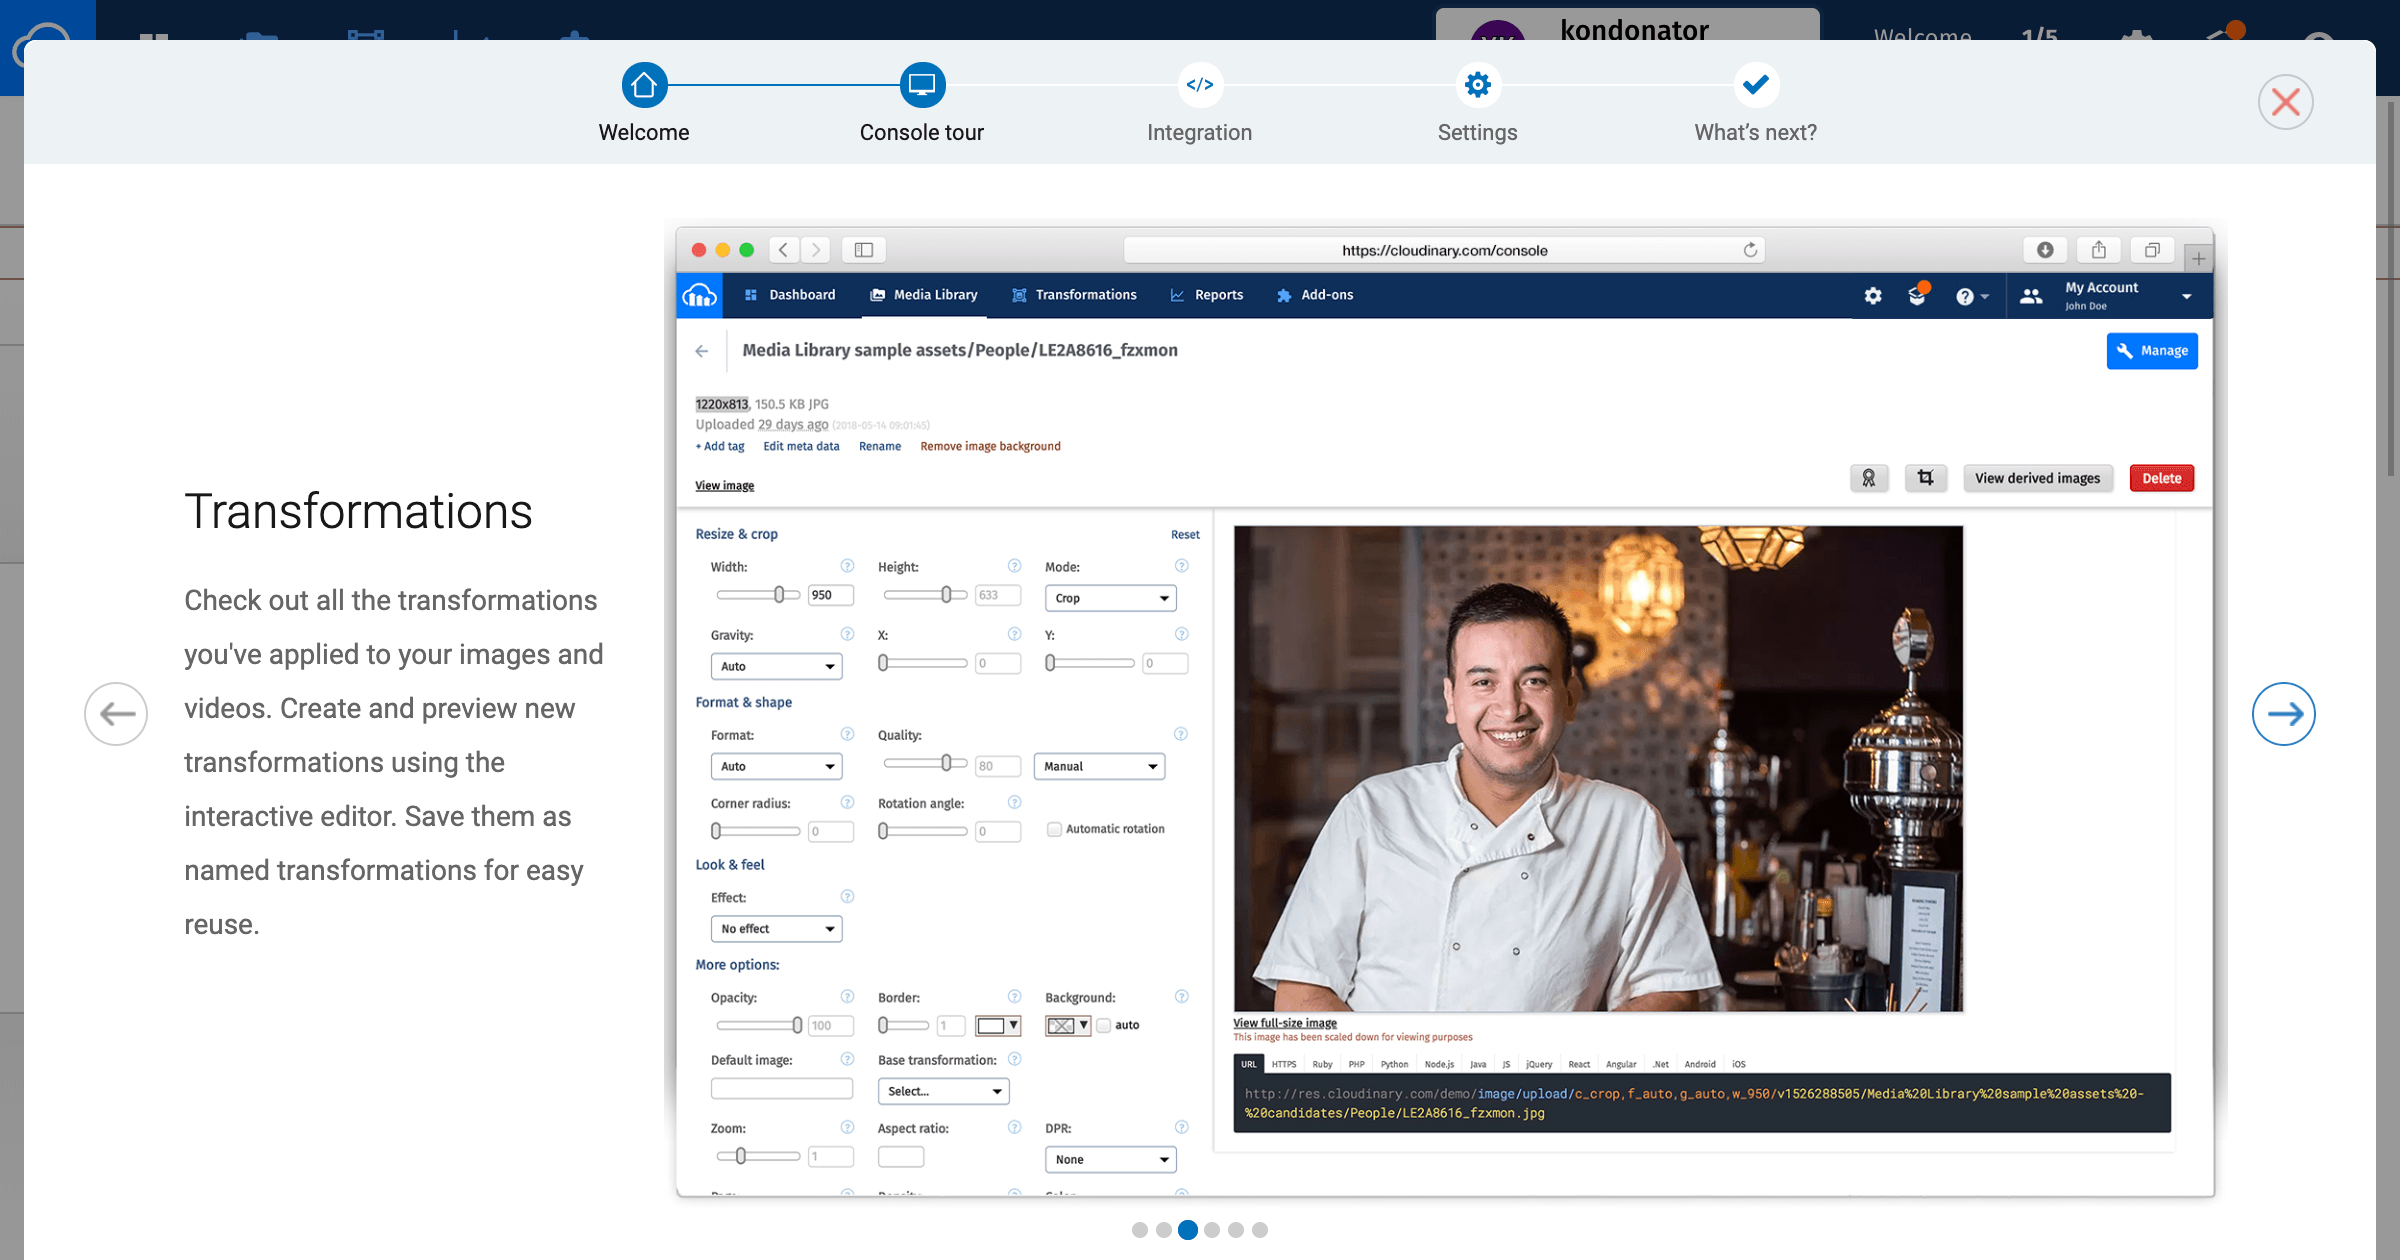
Task: Select the Python code tab
Action: click(x=1394, y=1064)
